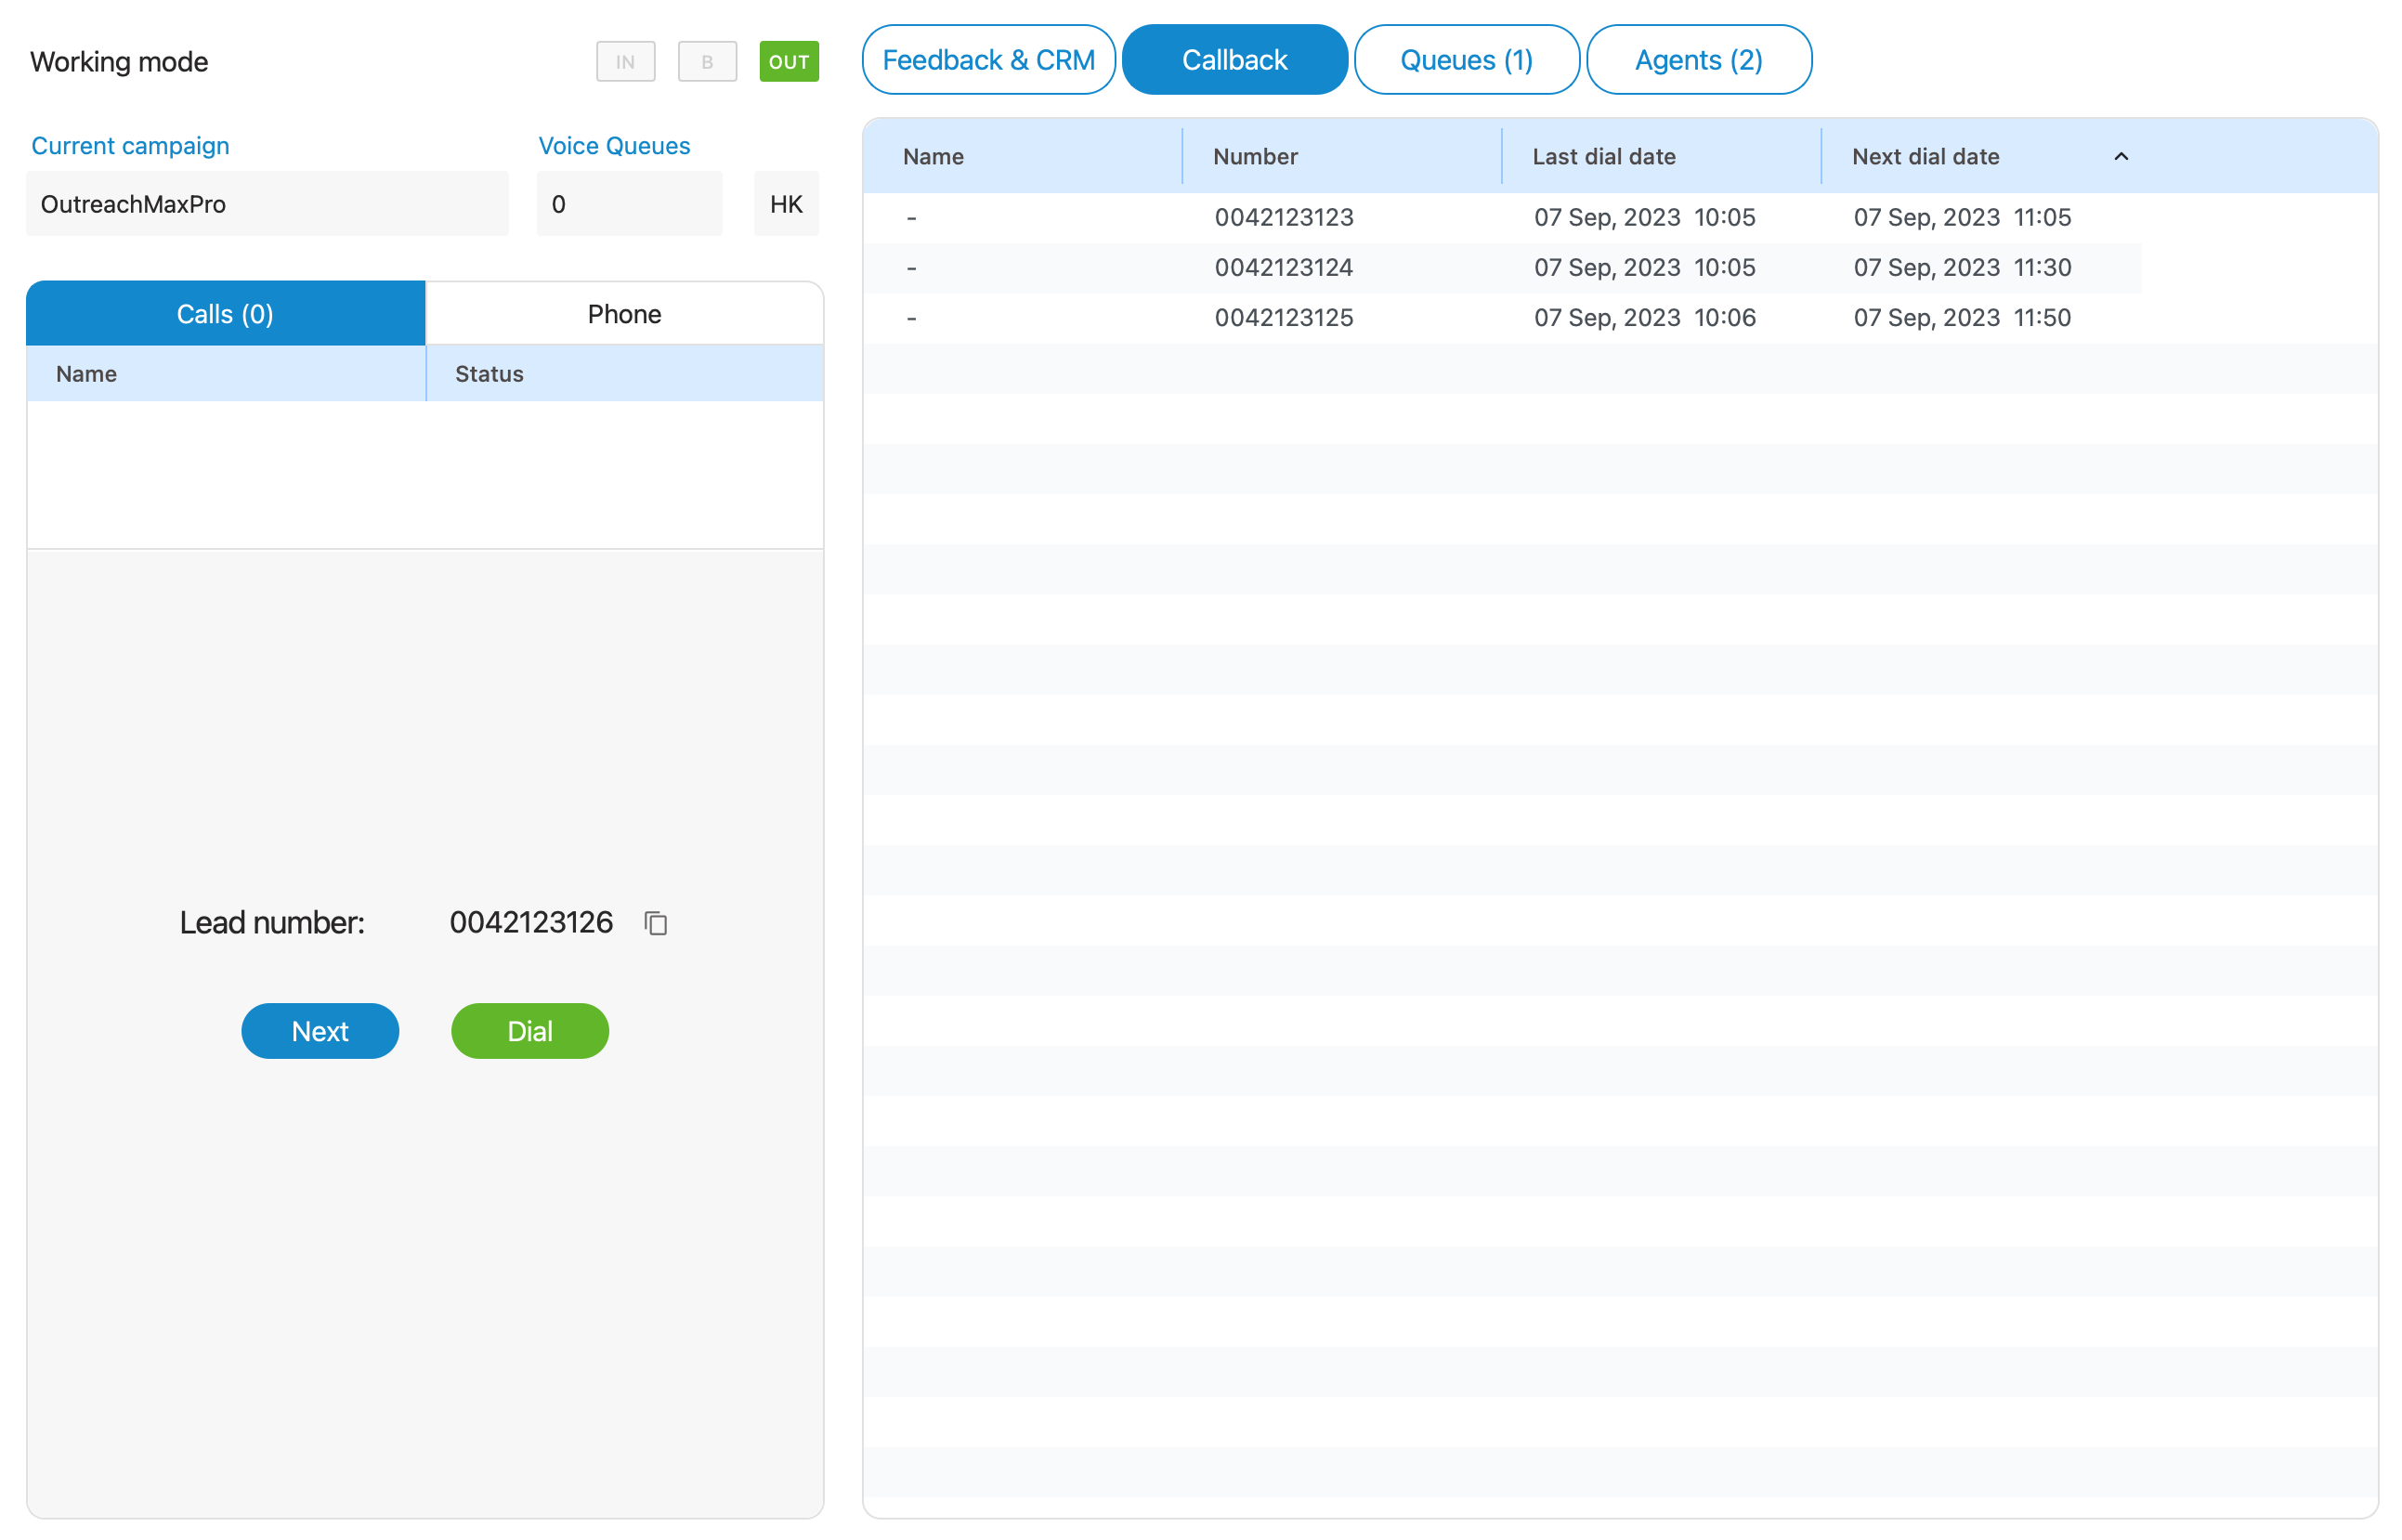Click the Lead number input field
This screenshot has width=2402, height=1540.
click(x=530, y=922)
